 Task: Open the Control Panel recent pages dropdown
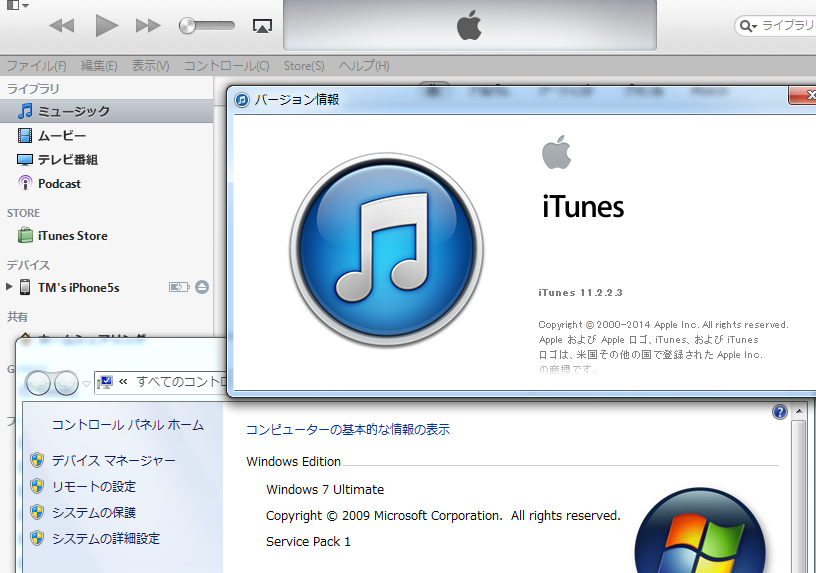(86, 384)
